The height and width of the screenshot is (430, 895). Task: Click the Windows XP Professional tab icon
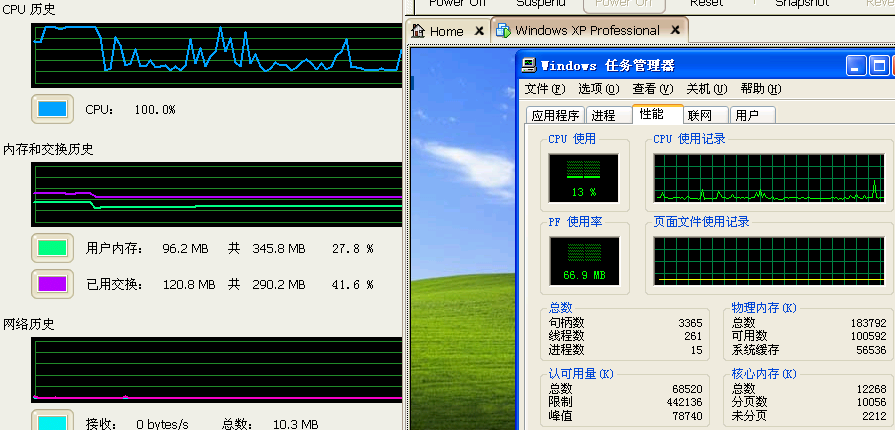(x=503, y=30)
